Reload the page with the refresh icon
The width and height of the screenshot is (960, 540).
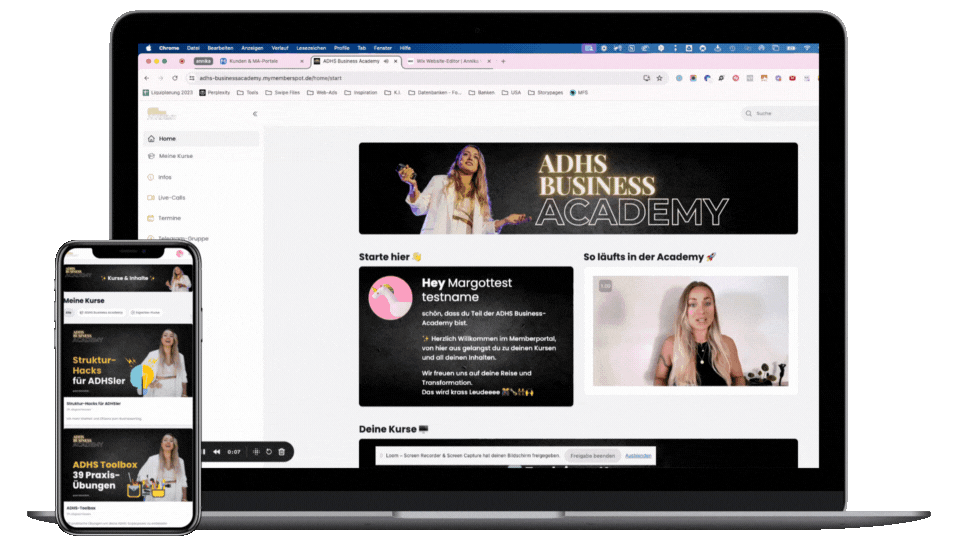[175, 78]
